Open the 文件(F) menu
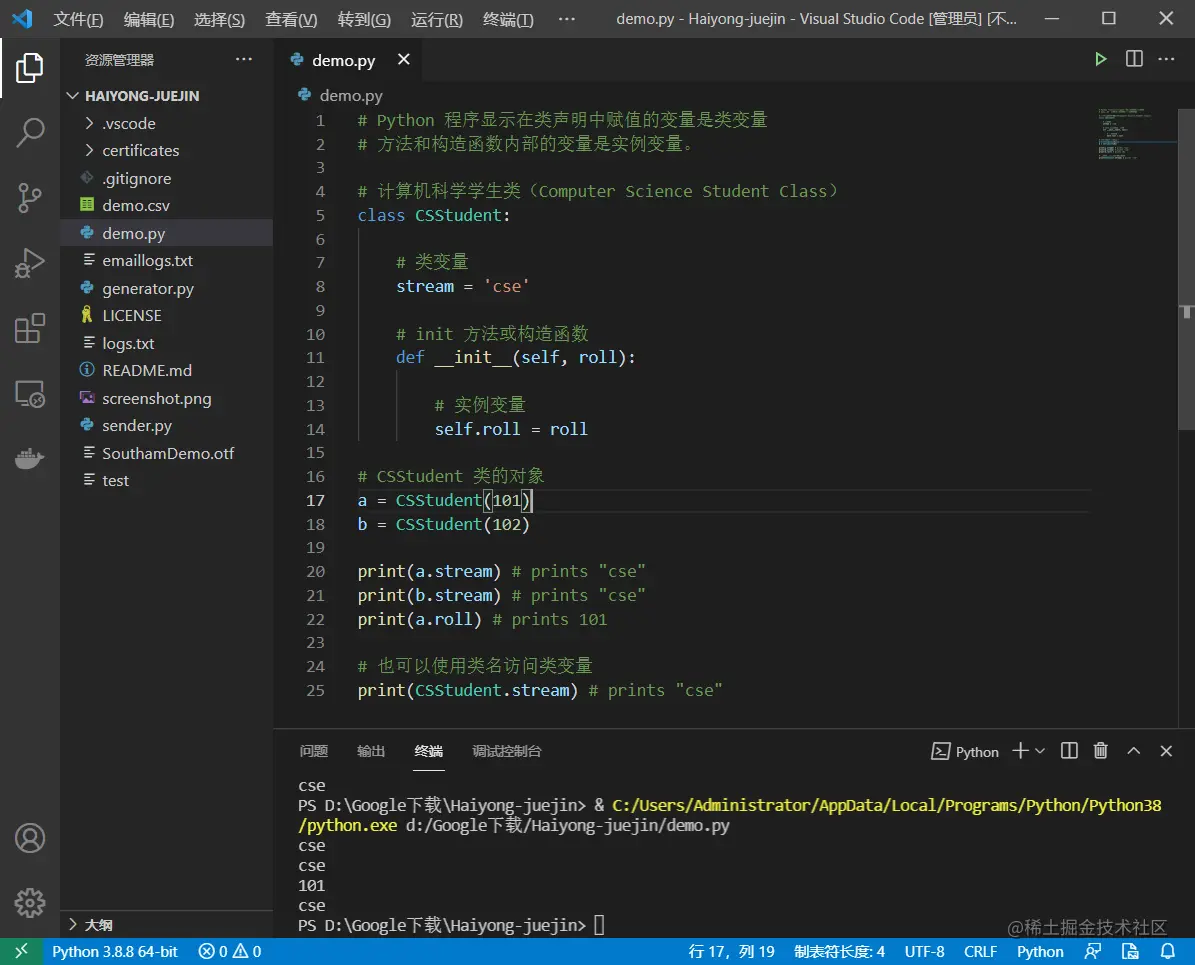1195x965 pixels. 78,19
